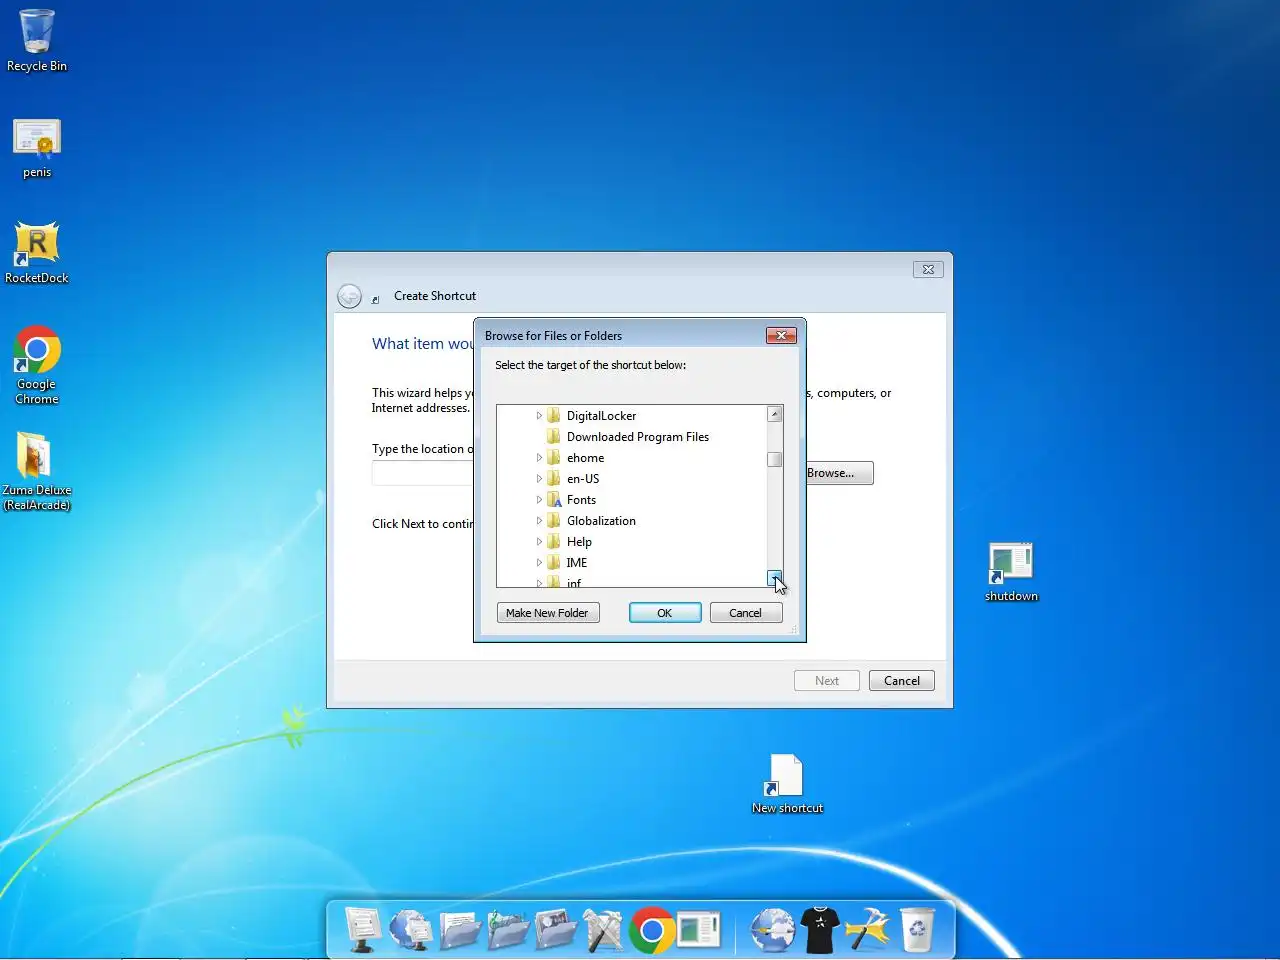Viewport: 1280px width, 960px height.
Task: Select the ehome folder in the tree
Action: coord(585,457)
